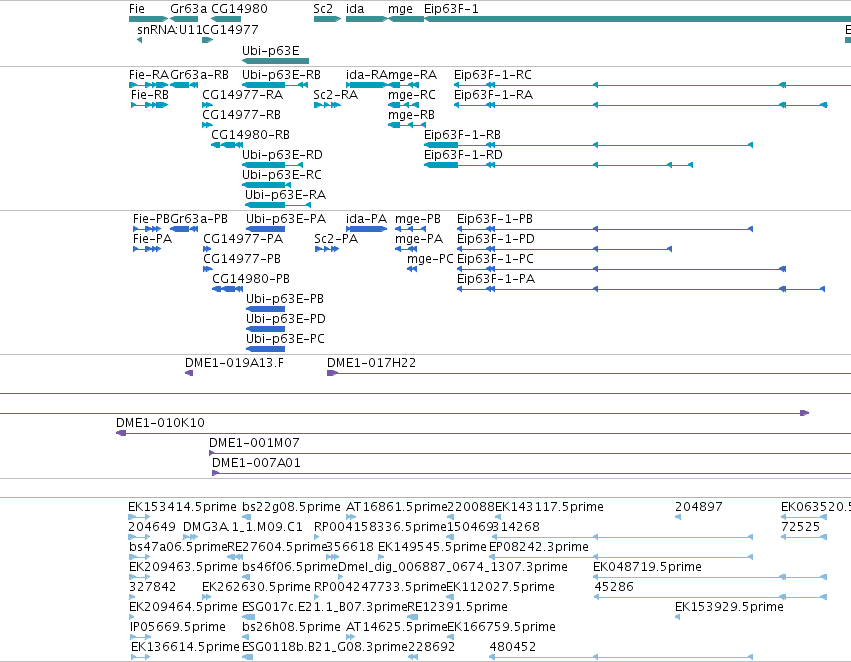This screenshot has height=662, width=851.
Task: Click the snRNA:U11 label
Action: 169,29
